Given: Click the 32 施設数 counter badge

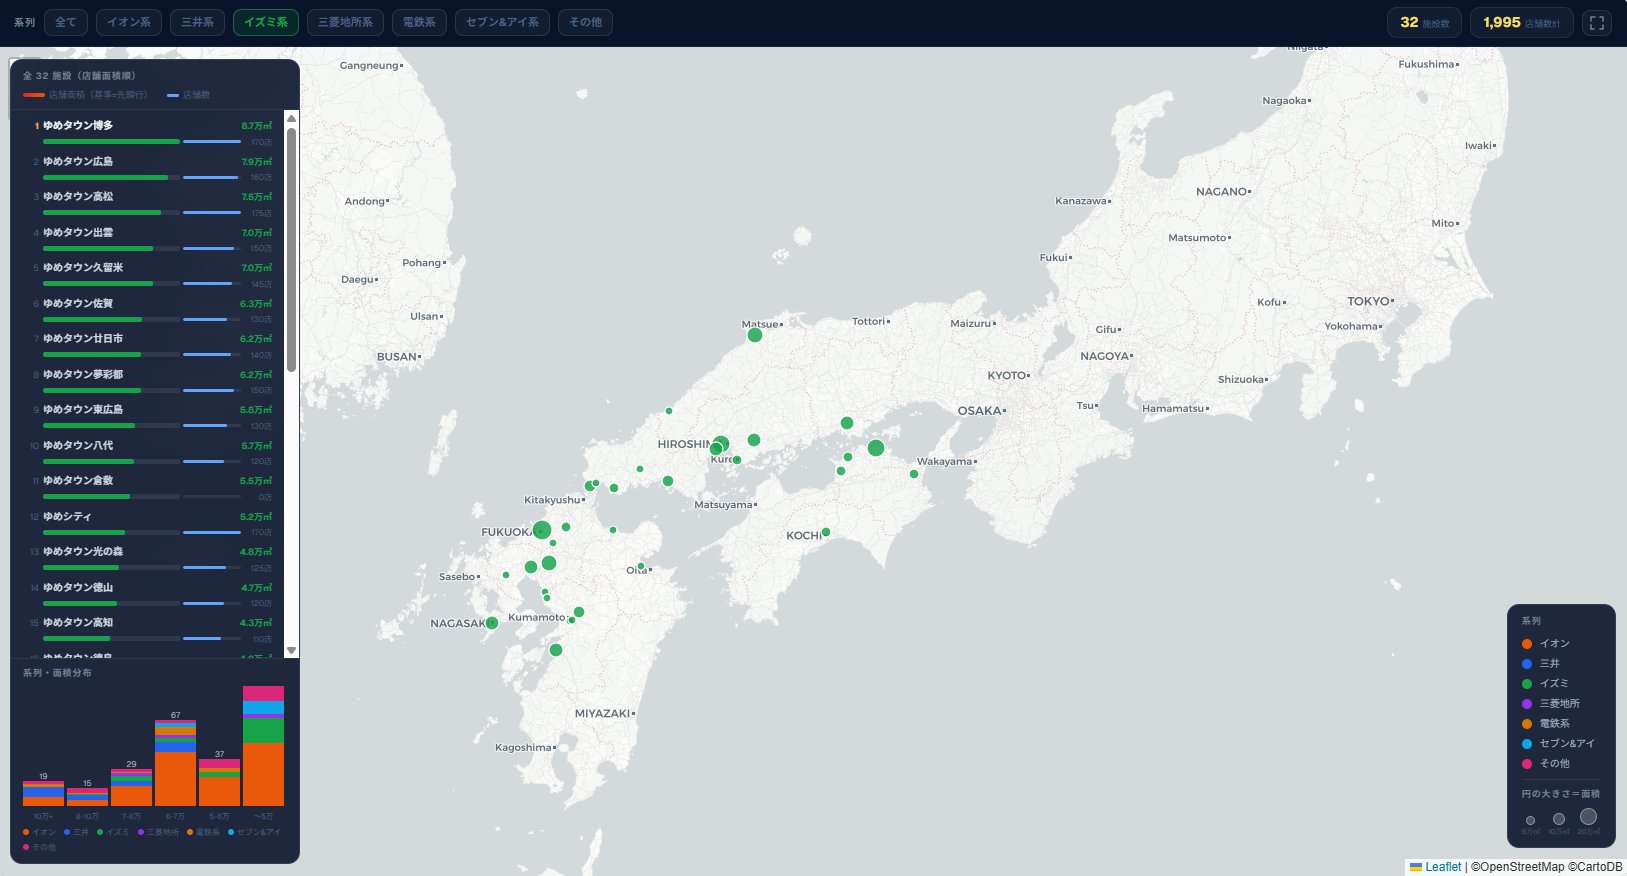Looking at the screenshot, I should [x=1424, y=22].
